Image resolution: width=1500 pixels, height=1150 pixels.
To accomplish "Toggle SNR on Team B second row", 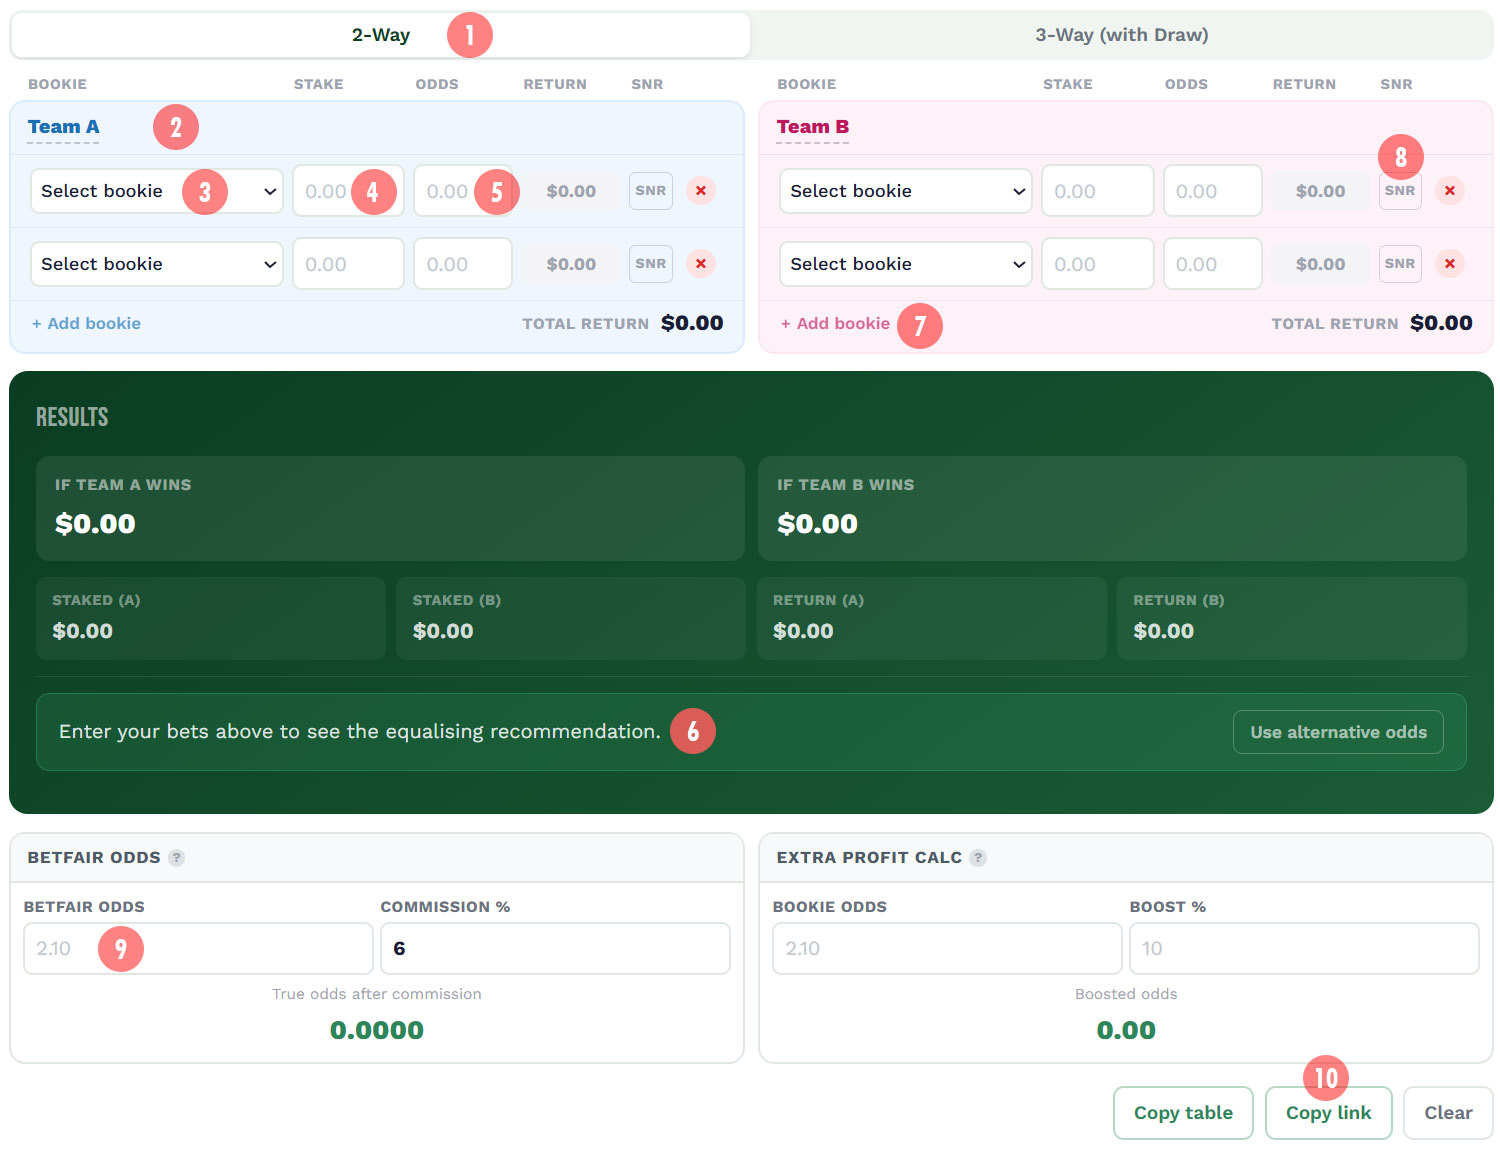I will pyautogui.click(x=1400, y=264).
